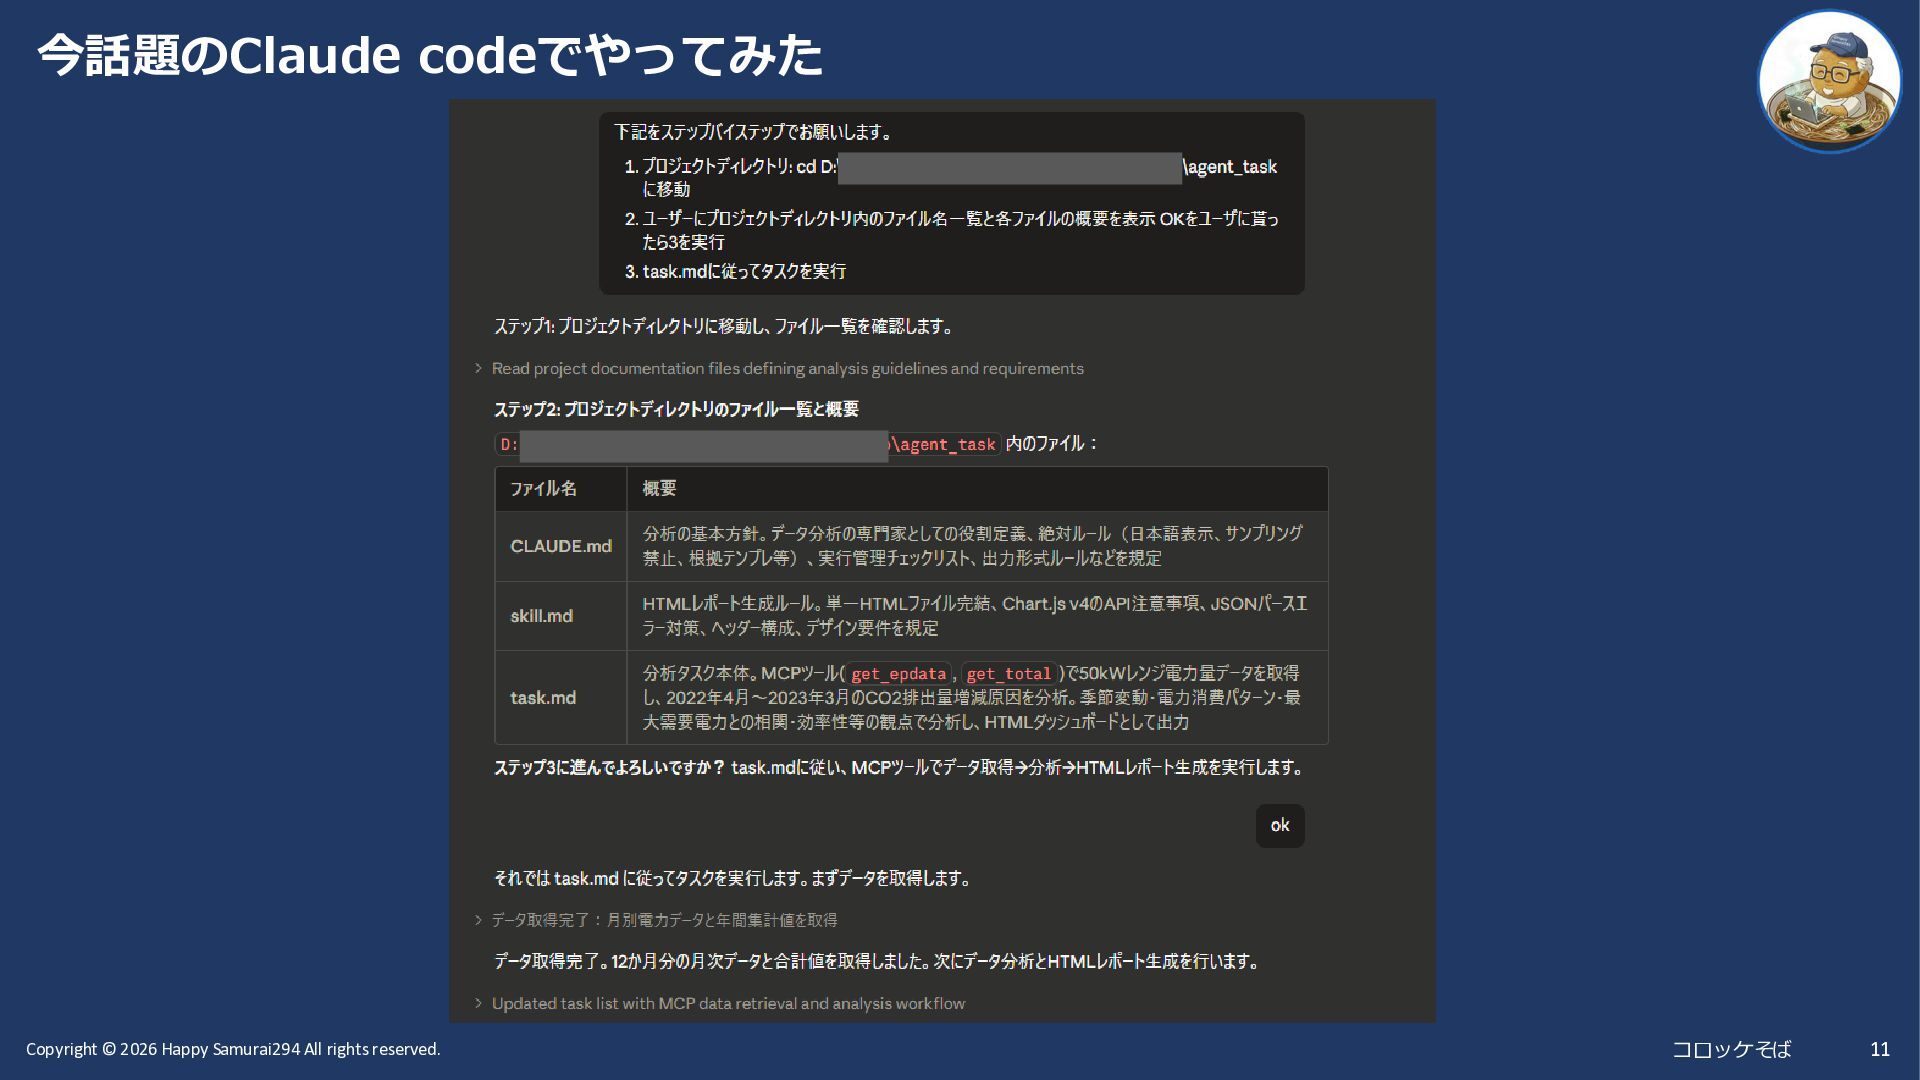Click the slide page number 11
1920x1080 pixels.
(1879, 1049)
